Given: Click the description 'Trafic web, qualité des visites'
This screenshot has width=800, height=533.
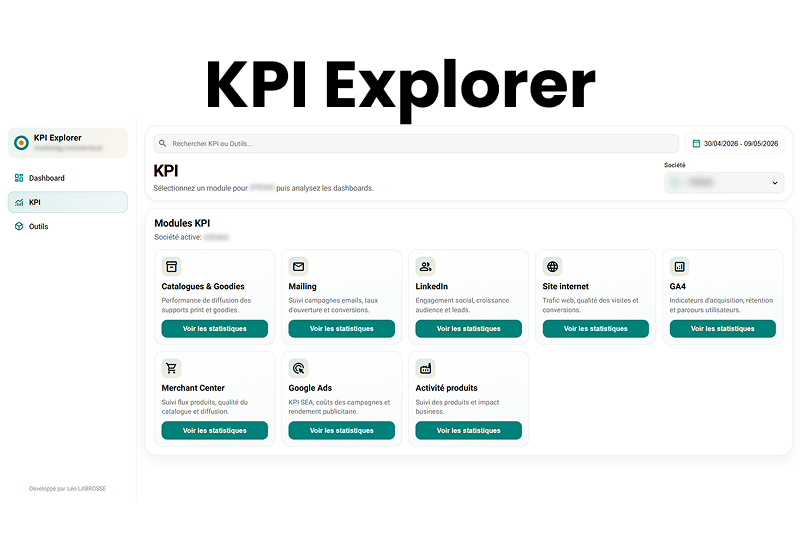Looking at the screenshot, I should click(x=590, y=305).
